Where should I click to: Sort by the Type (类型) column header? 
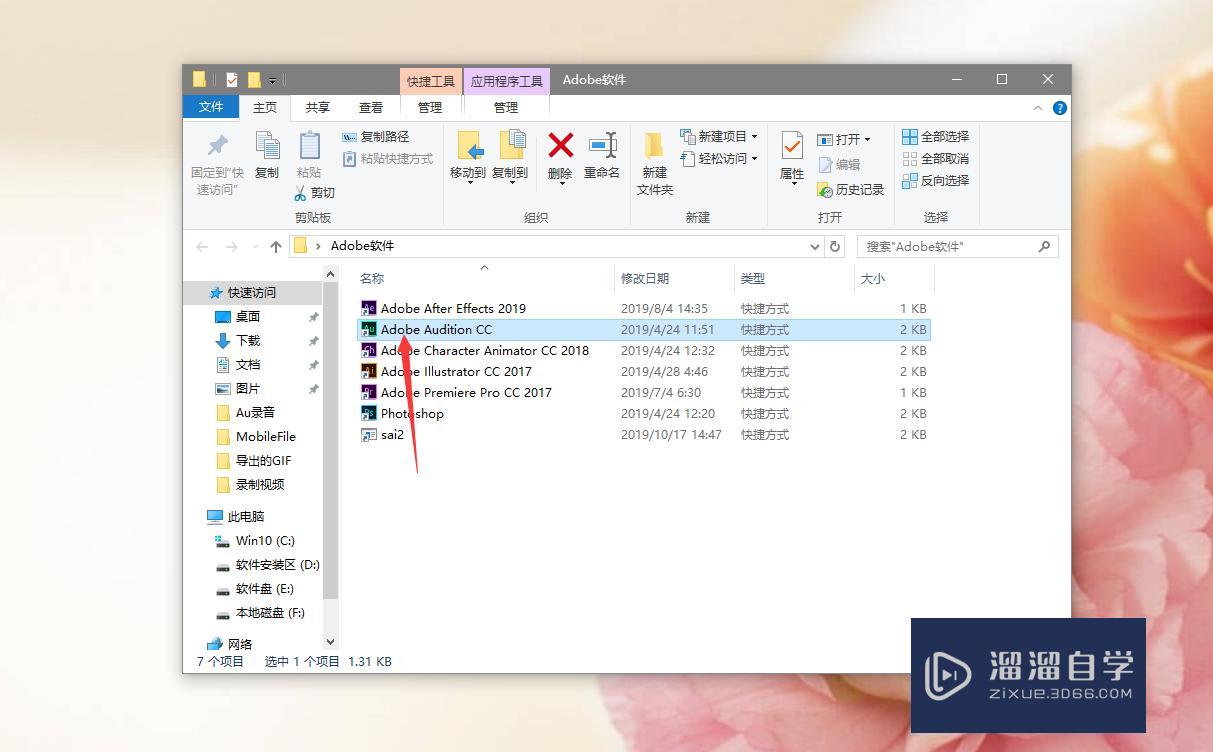(752, 279)
